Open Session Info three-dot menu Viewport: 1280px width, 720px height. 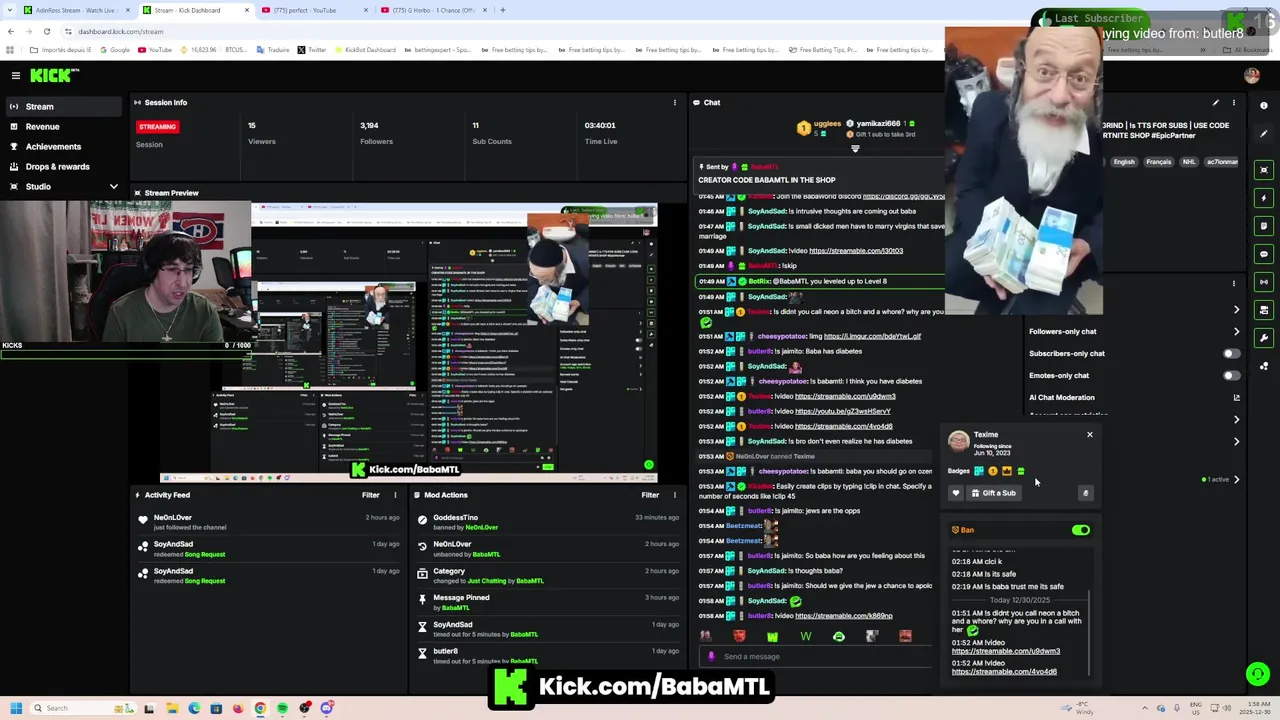point(674,102)
